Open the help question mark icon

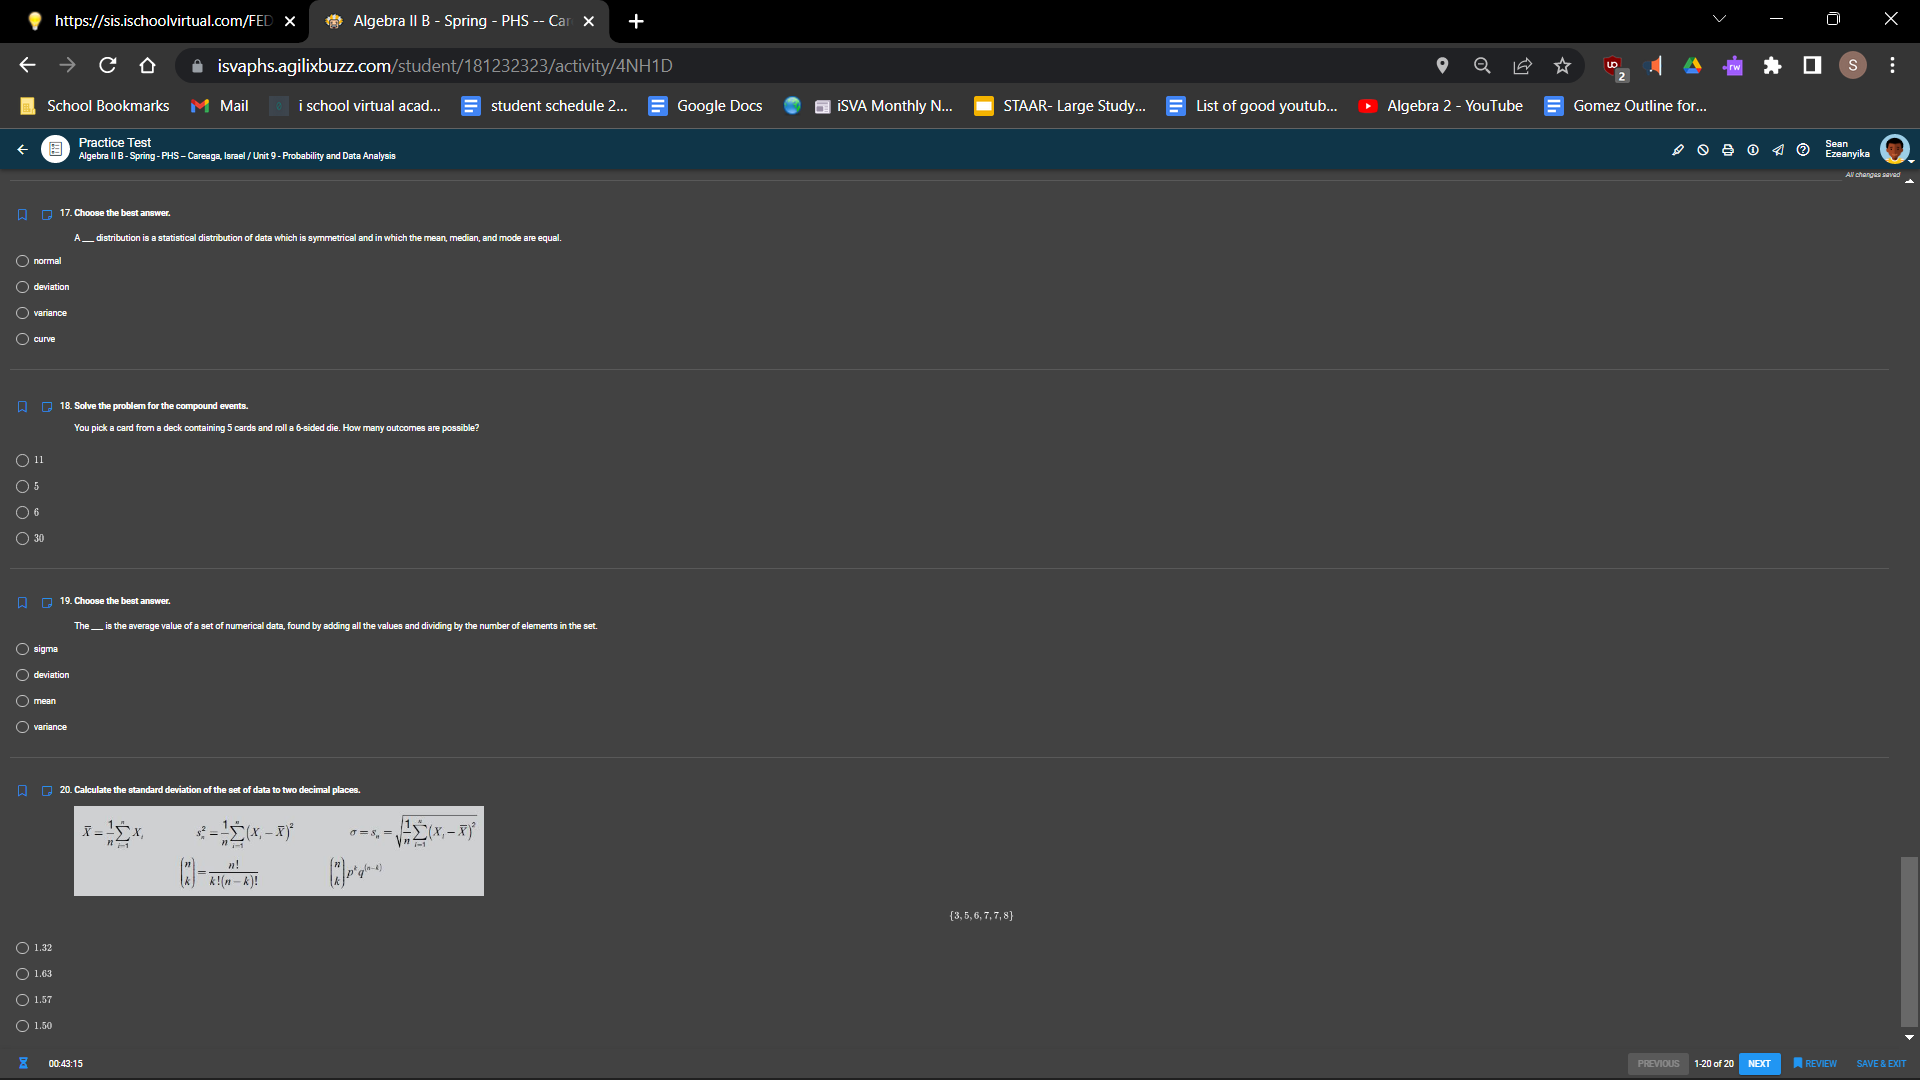[x=1803, y=150]
